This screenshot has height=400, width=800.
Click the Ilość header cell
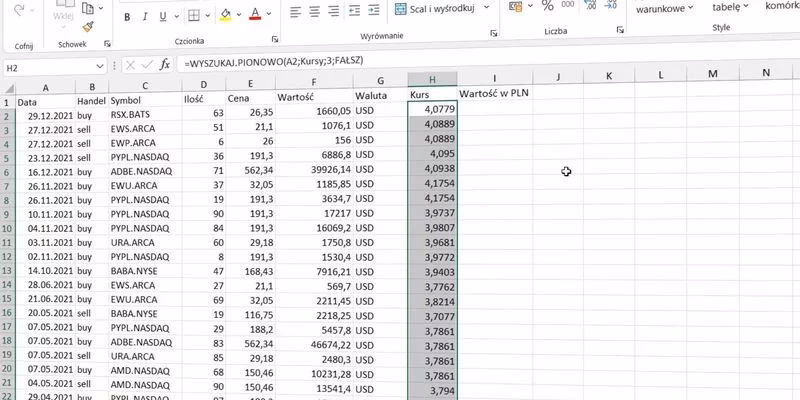204,99
